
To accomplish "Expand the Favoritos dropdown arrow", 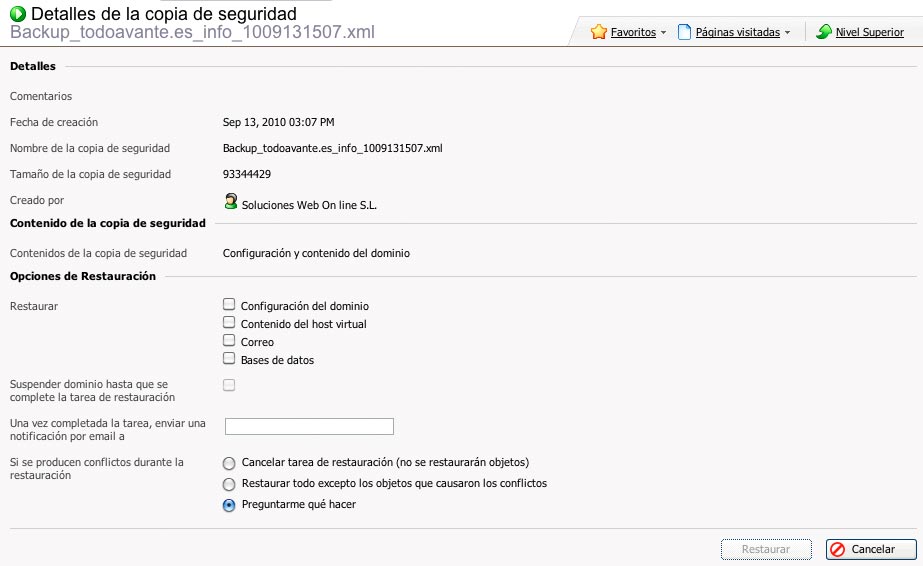I will pyautogui.click(x=663, y=33).
